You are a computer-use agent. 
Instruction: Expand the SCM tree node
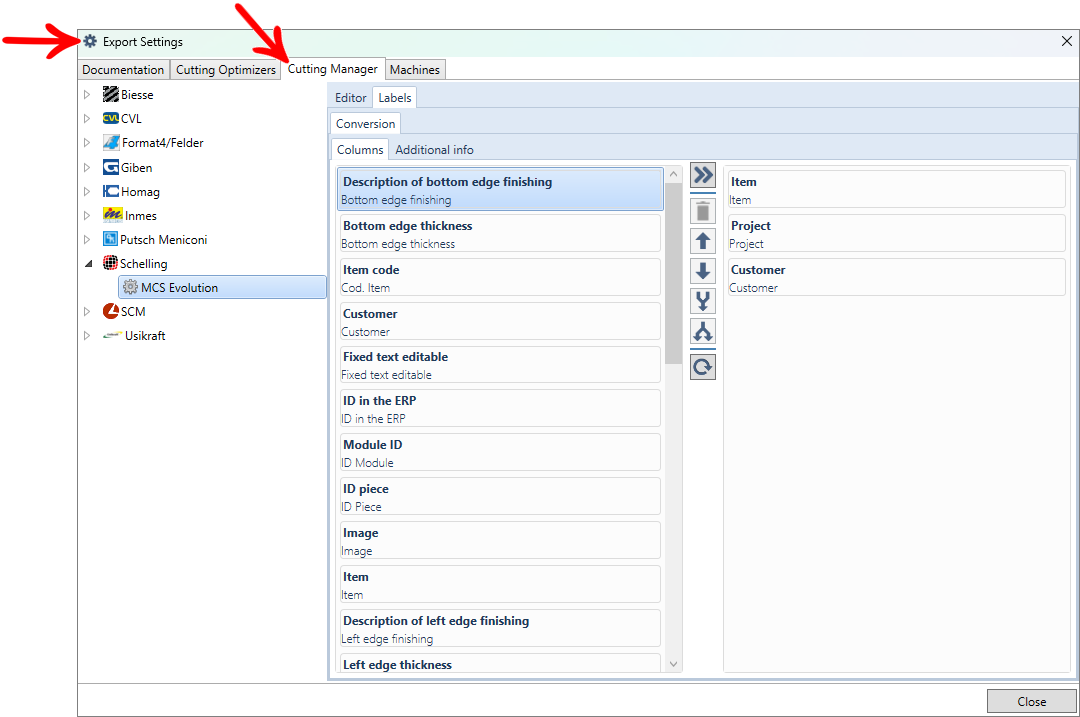point(87,311)
